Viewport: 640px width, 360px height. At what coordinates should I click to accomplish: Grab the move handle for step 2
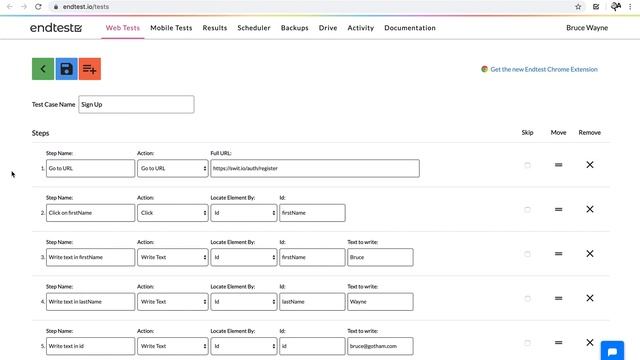(x=558, y=209)
